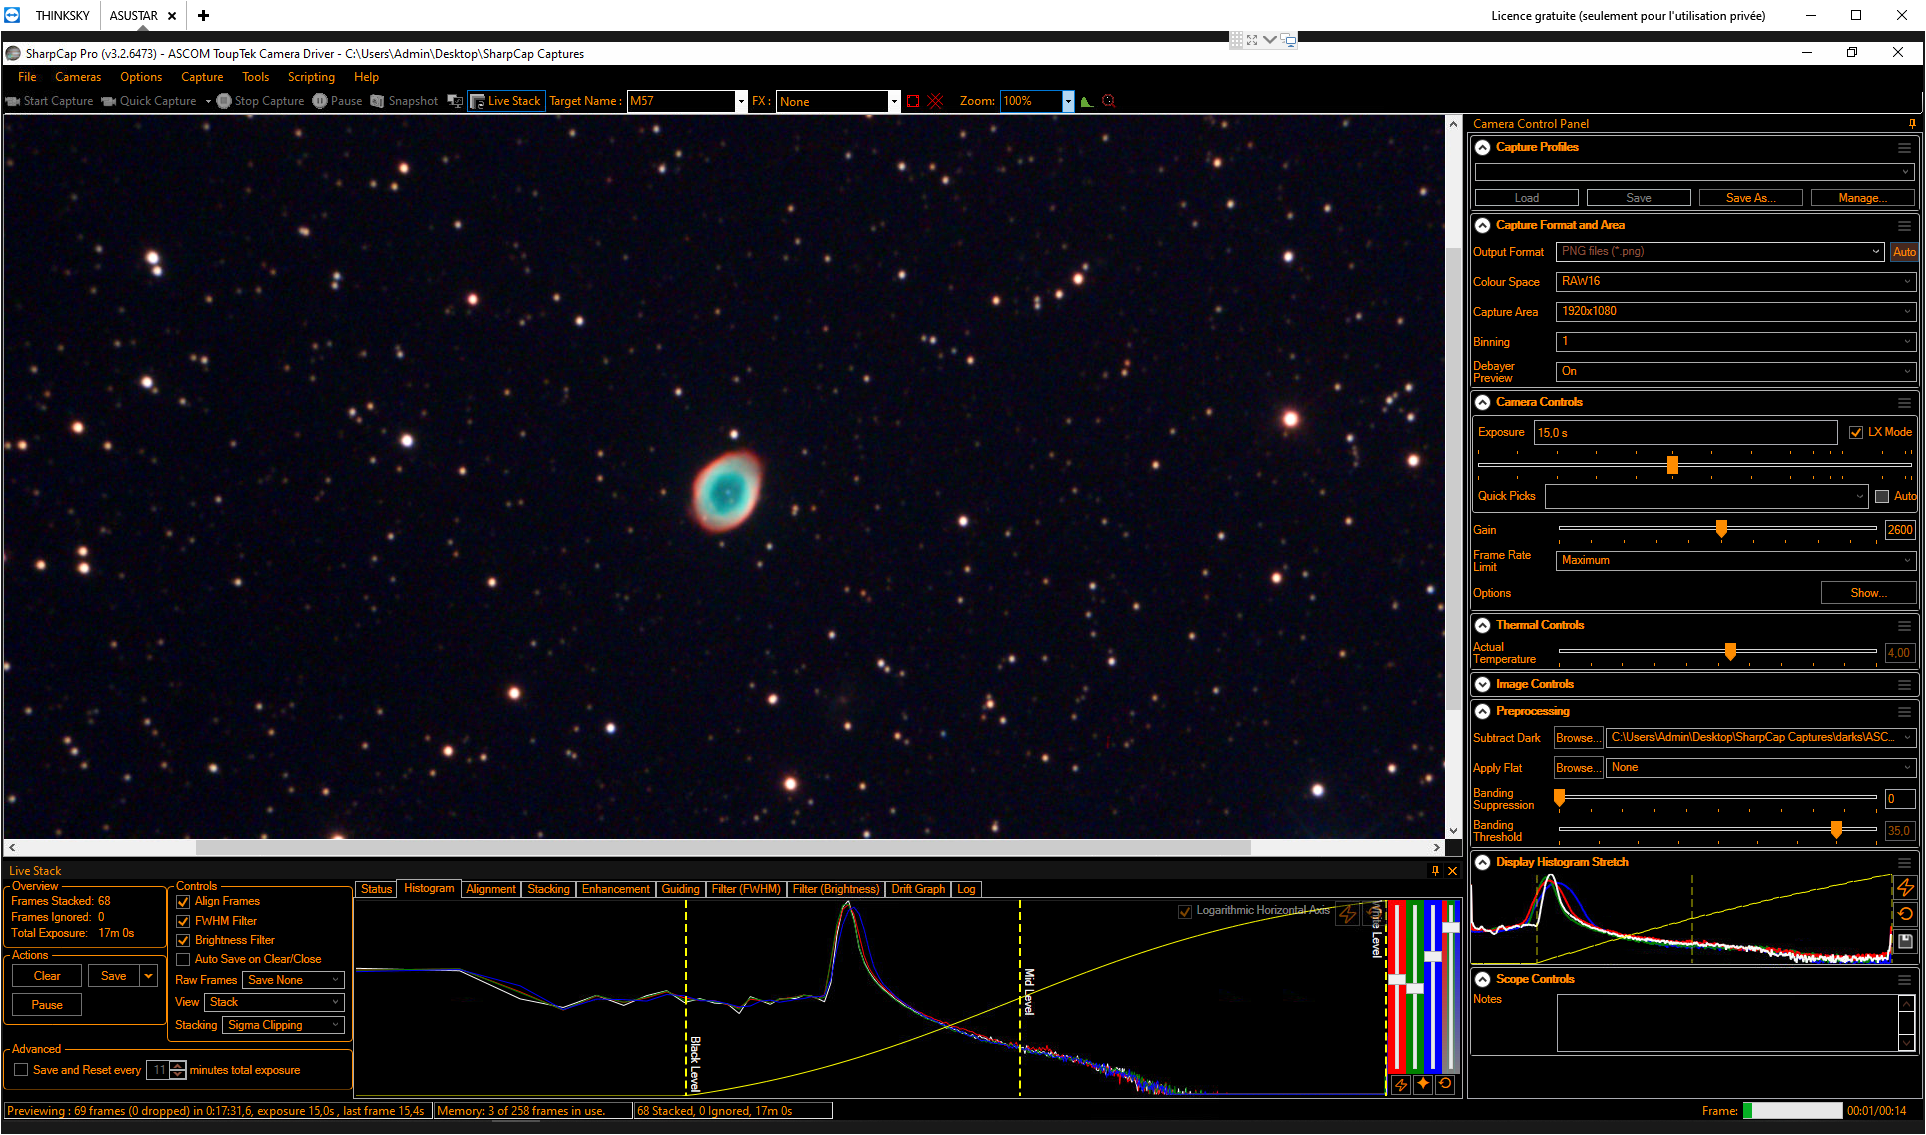The image size is (1926, 1135).
Task: Open the Scripting menu
Action: [311, 77]
